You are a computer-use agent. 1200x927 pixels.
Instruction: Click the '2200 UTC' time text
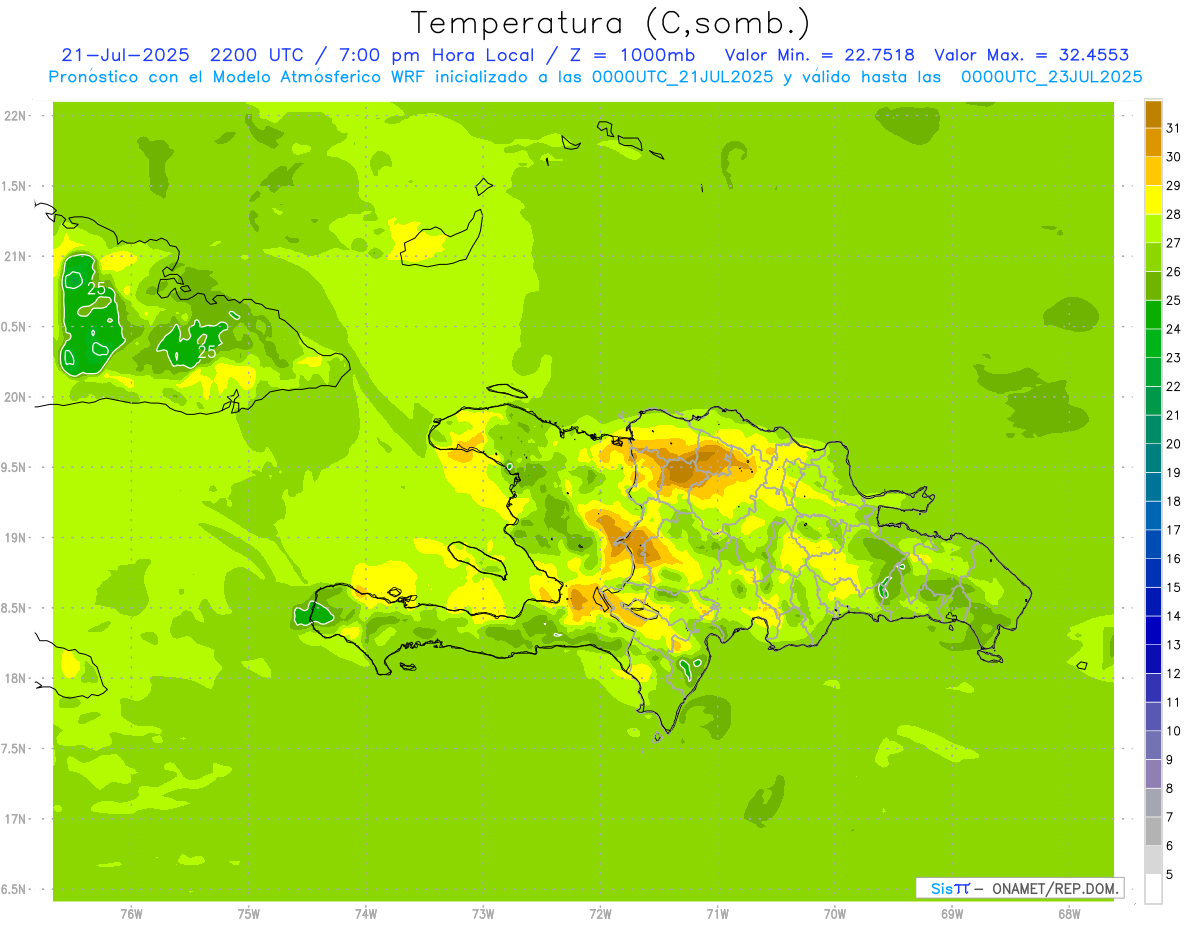[x=259, y=55]
